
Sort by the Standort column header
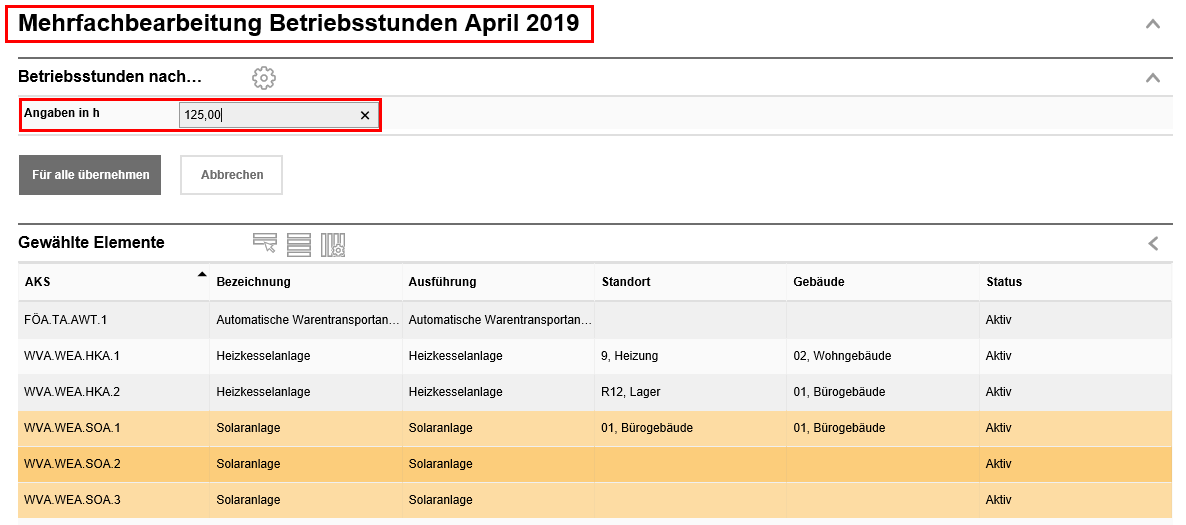(x=626, y=282)
